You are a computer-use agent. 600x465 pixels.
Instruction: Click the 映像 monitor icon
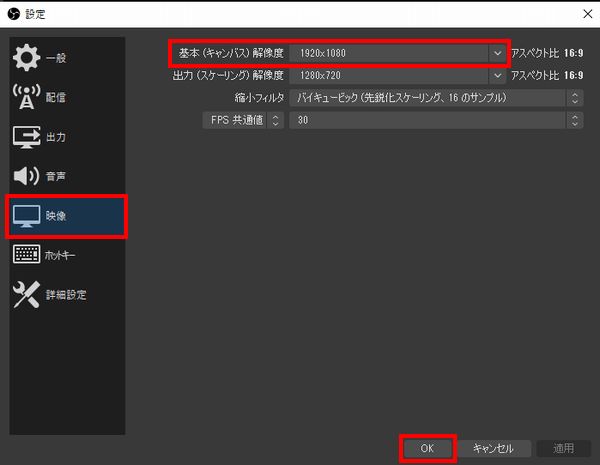(26, 216)
